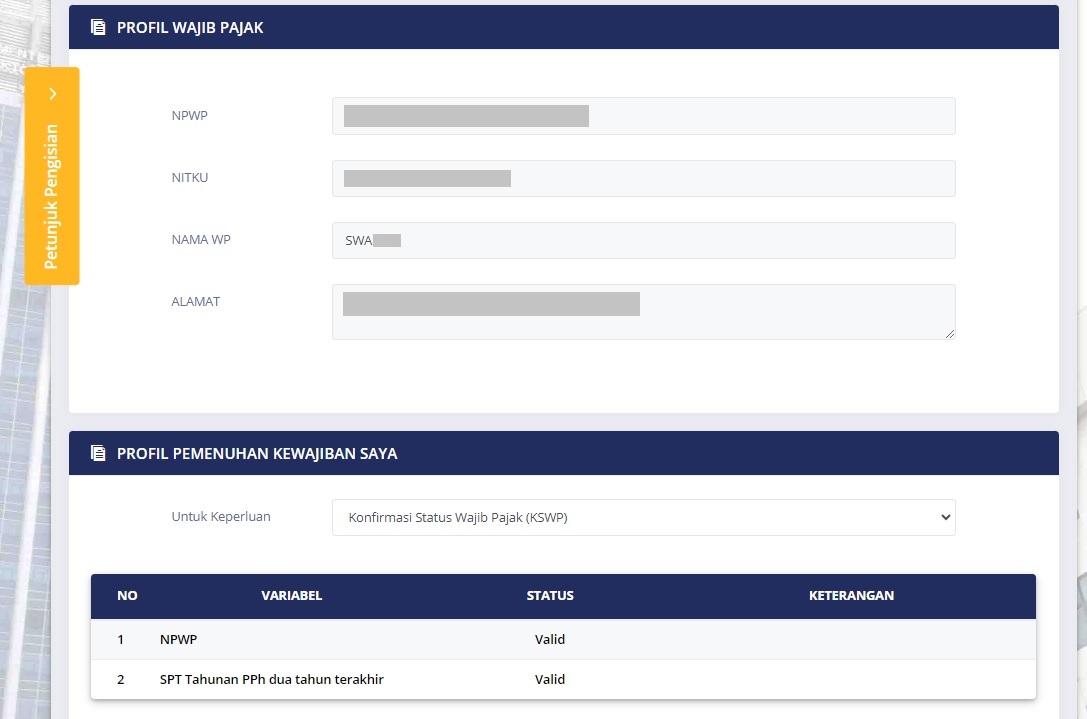Click the document icon beside Profil Pemenuhan Kewajiban Saya
The height and width of the screenshot is (719, 1087).
pyautogui.click(x=98, y=454)
